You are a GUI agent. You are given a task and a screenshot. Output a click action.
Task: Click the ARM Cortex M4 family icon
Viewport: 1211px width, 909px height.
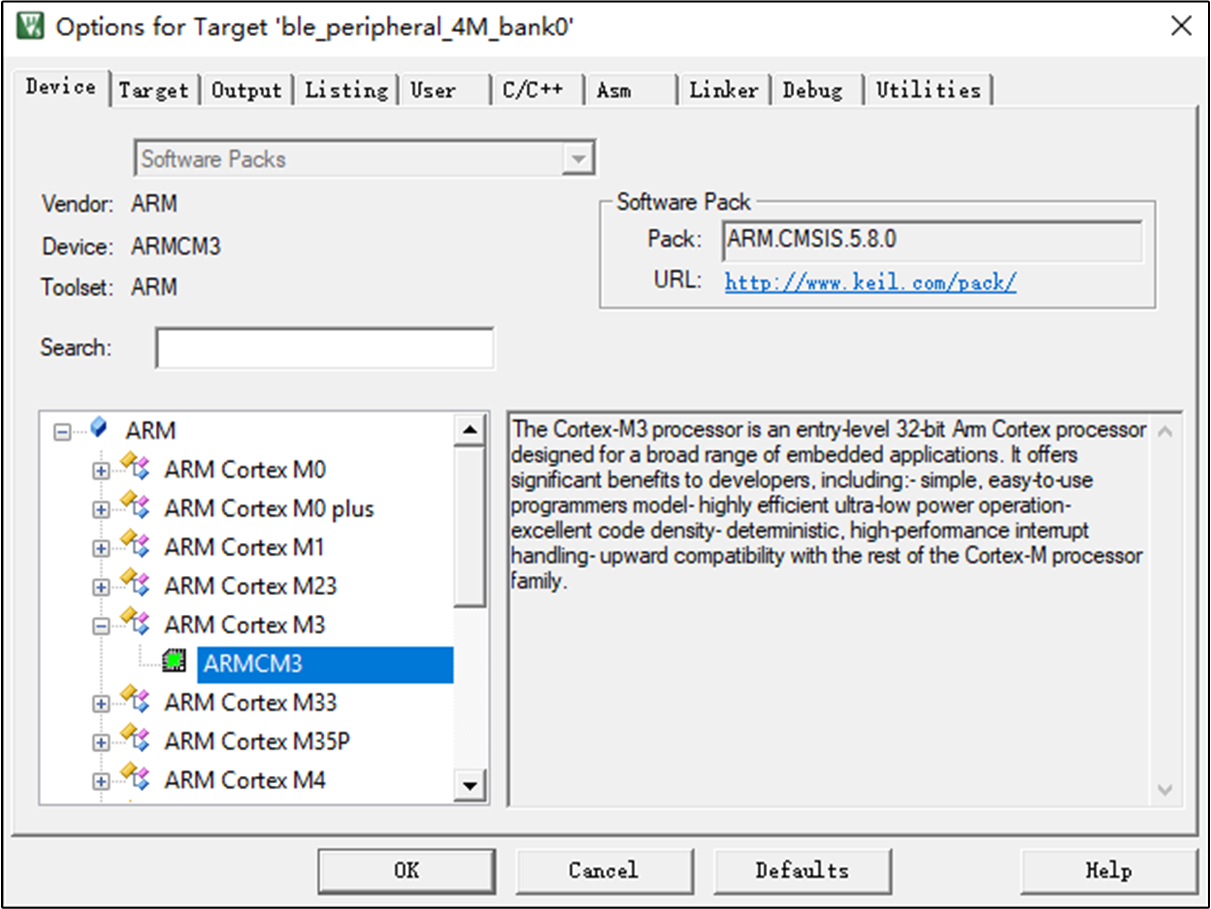(135, 778)
